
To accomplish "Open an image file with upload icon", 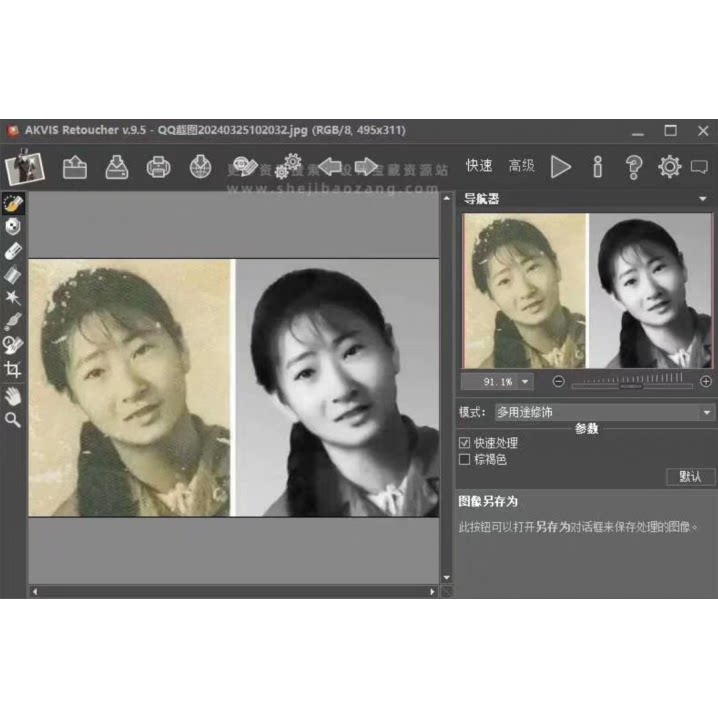I will point(75,167).
